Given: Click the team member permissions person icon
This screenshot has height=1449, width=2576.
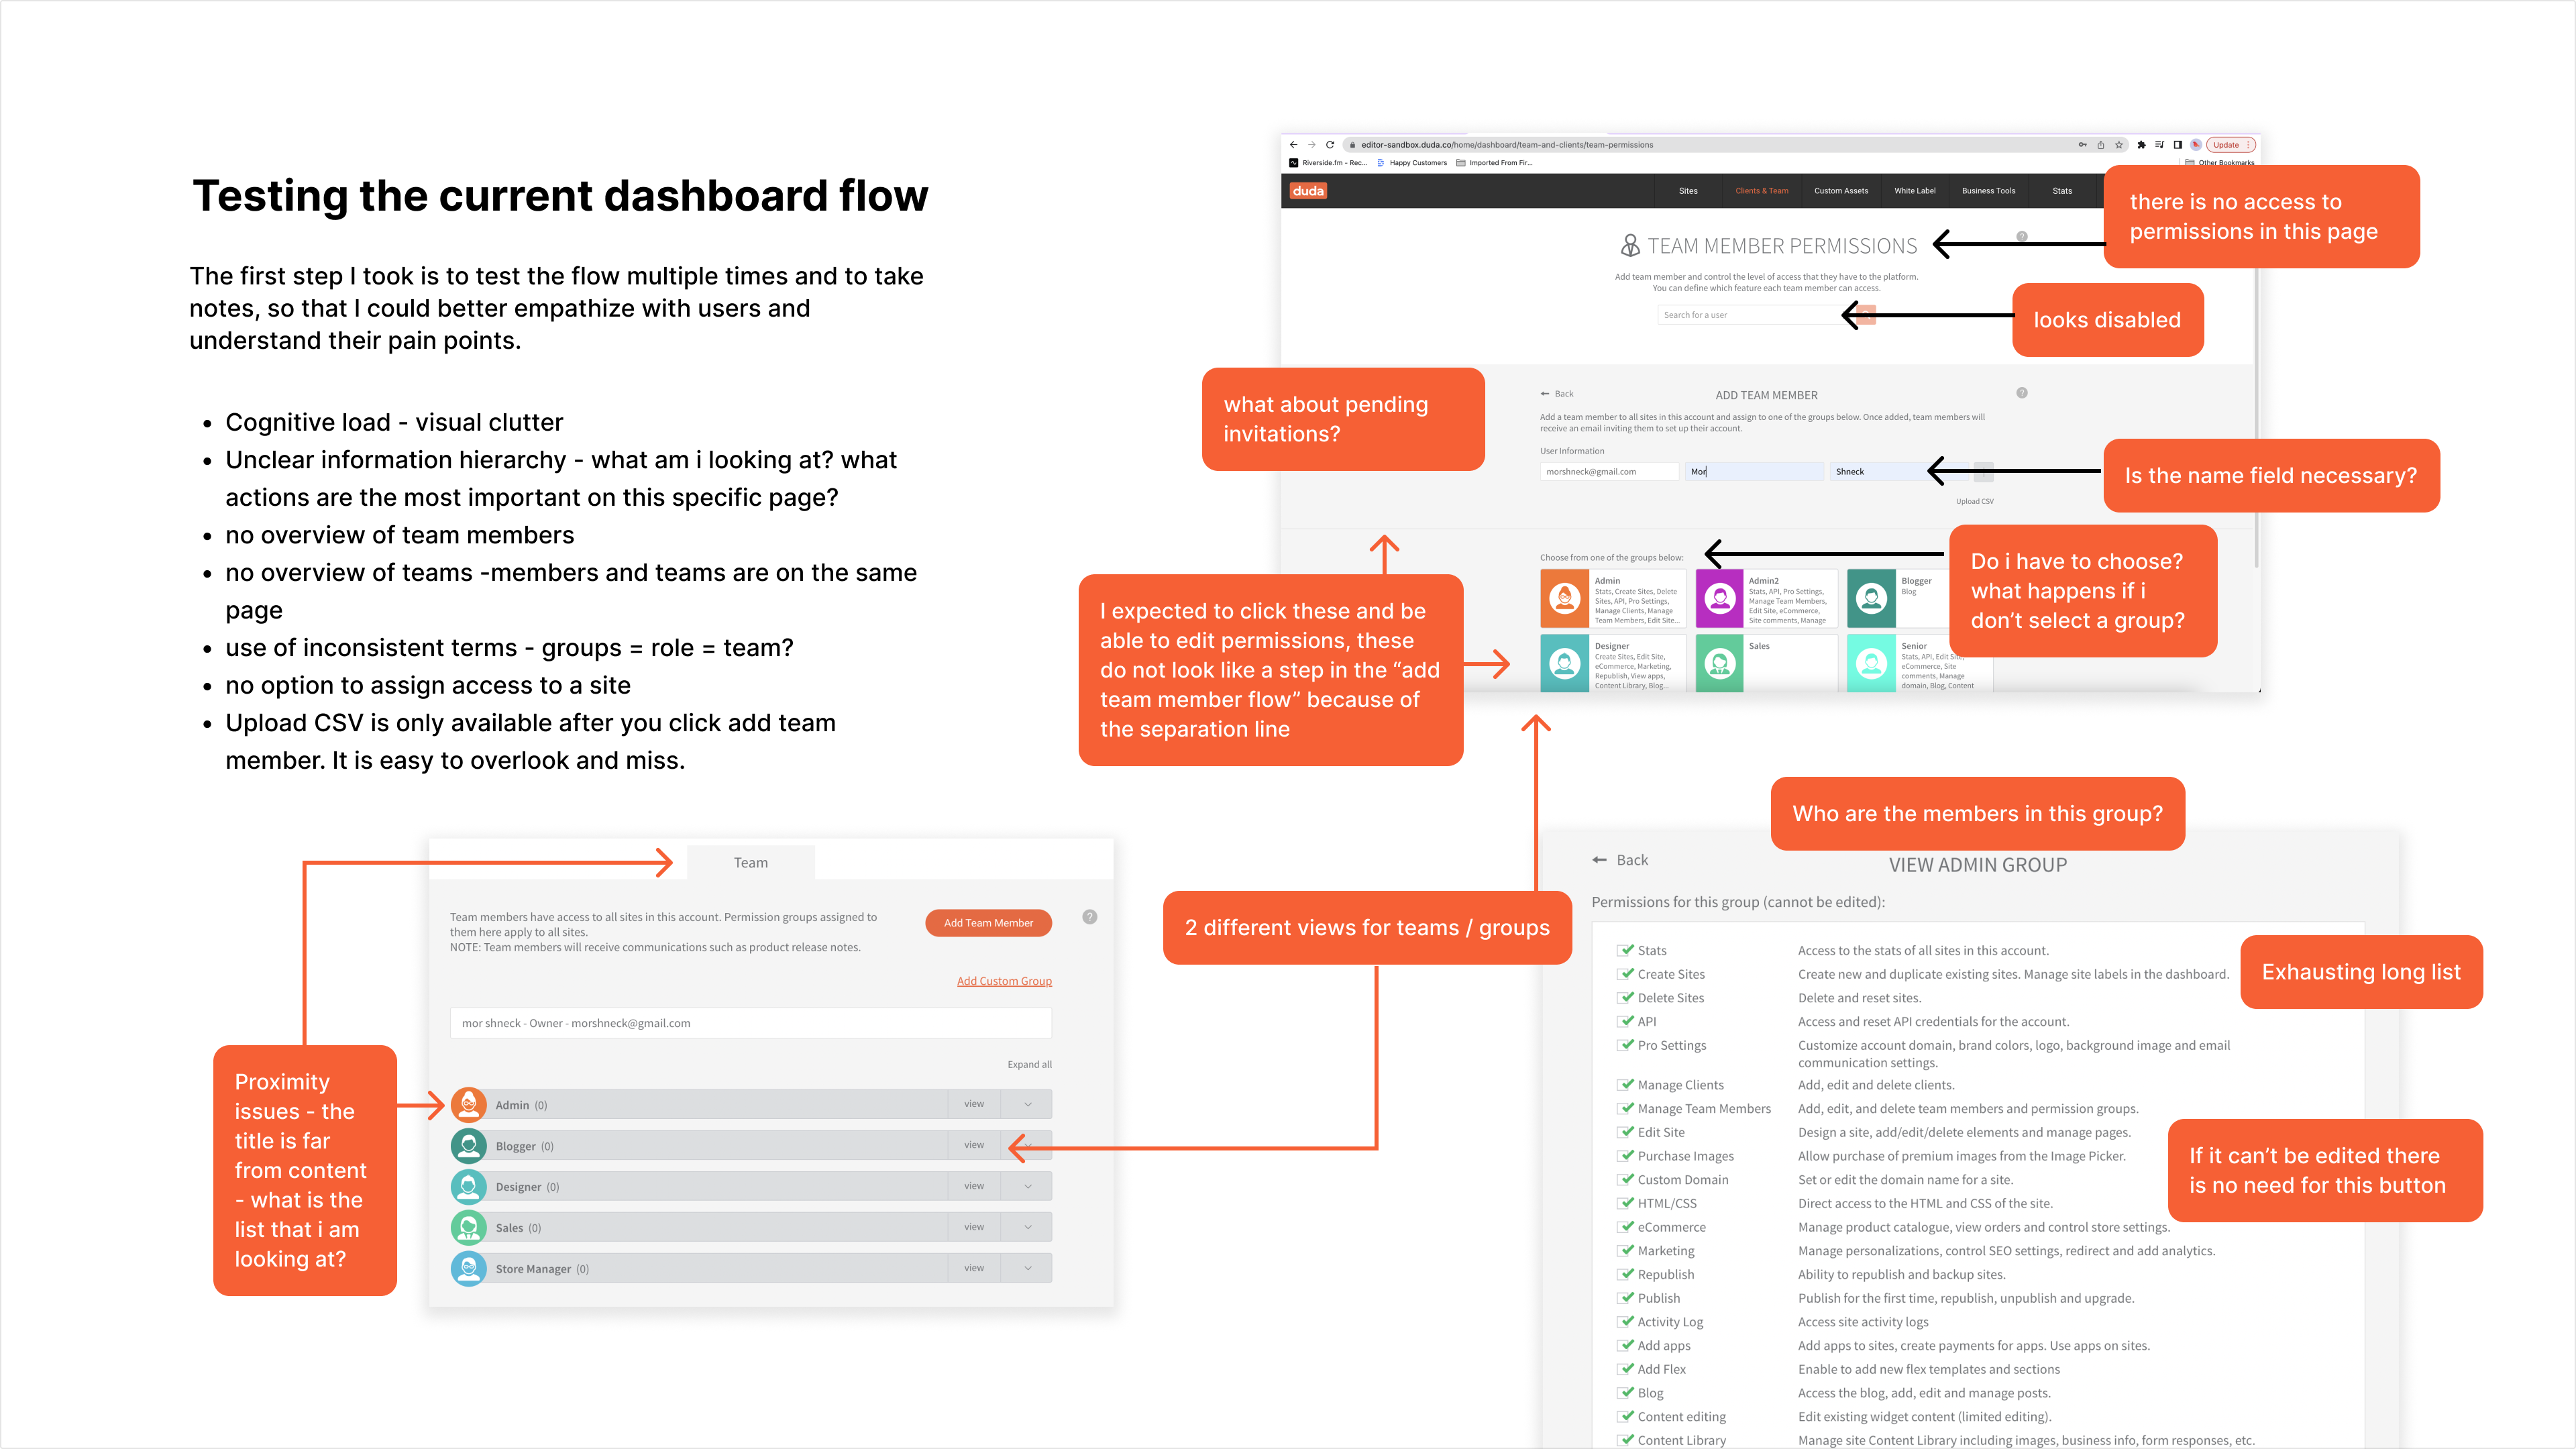Looking at the screenshot, I should tap(1630, 245).
